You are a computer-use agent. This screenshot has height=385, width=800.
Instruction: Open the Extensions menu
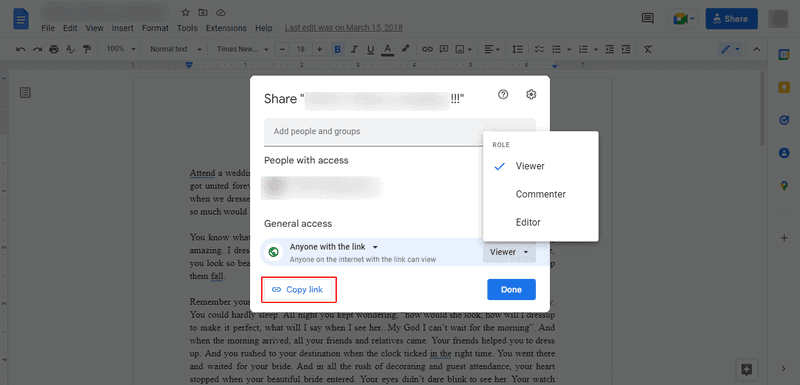click(x=226, y=28)
